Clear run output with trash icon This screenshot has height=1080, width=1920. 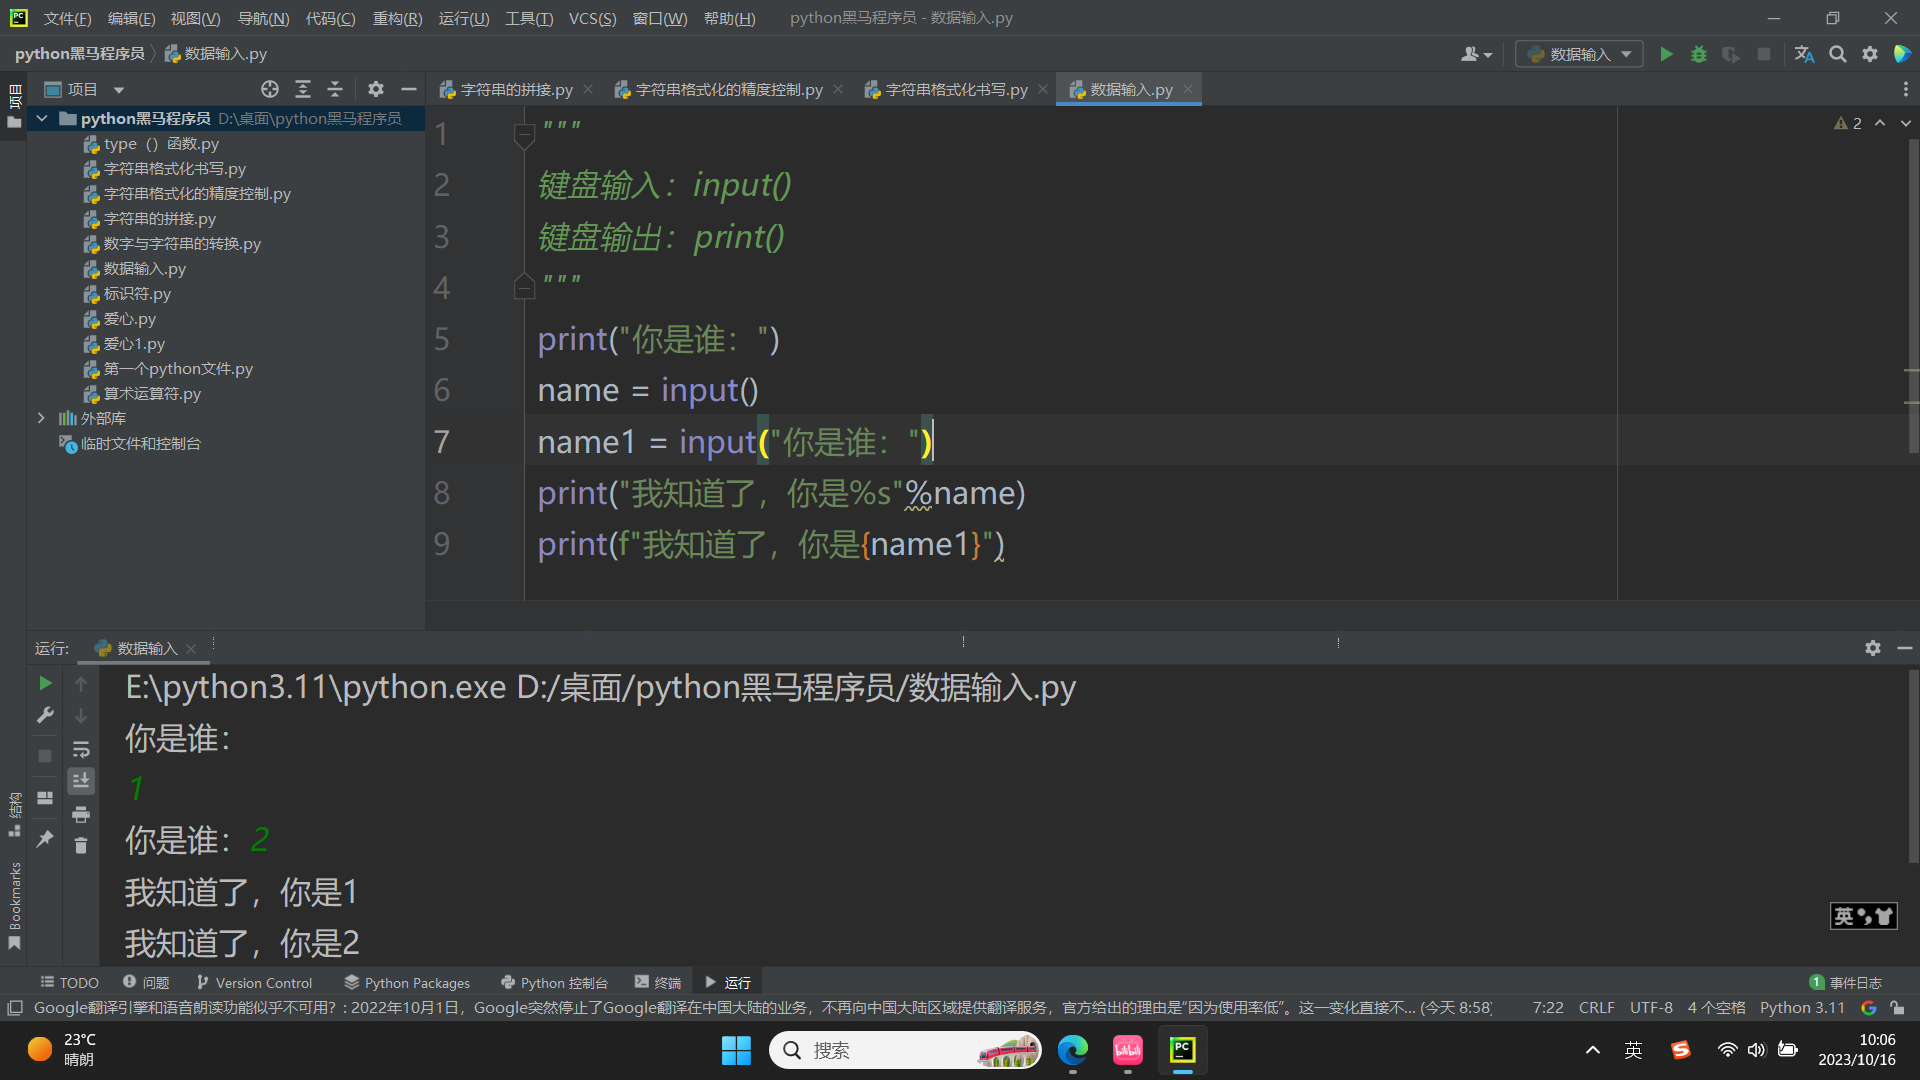pyautogui.click(x=81, y=846)
